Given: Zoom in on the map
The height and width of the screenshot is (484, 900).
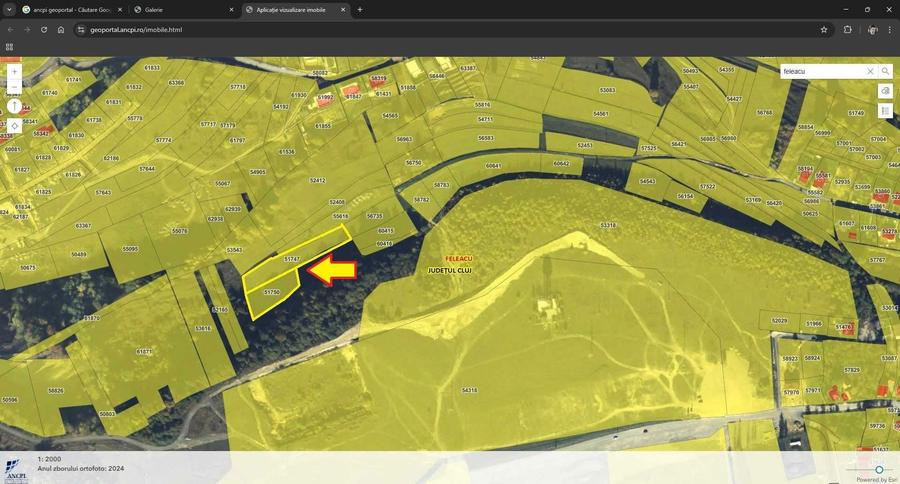Looking at the screenshot, I should click(x=14, y=72).
